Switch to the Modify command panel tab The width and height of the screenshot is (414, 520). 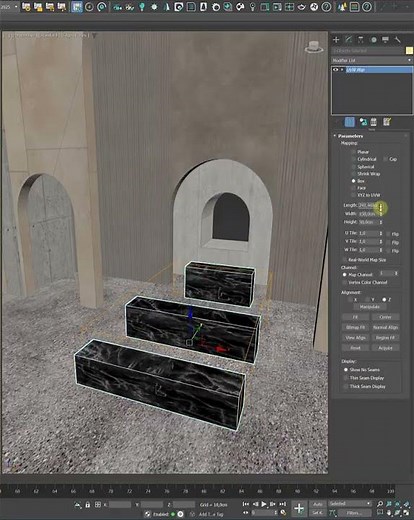(349, 40)
